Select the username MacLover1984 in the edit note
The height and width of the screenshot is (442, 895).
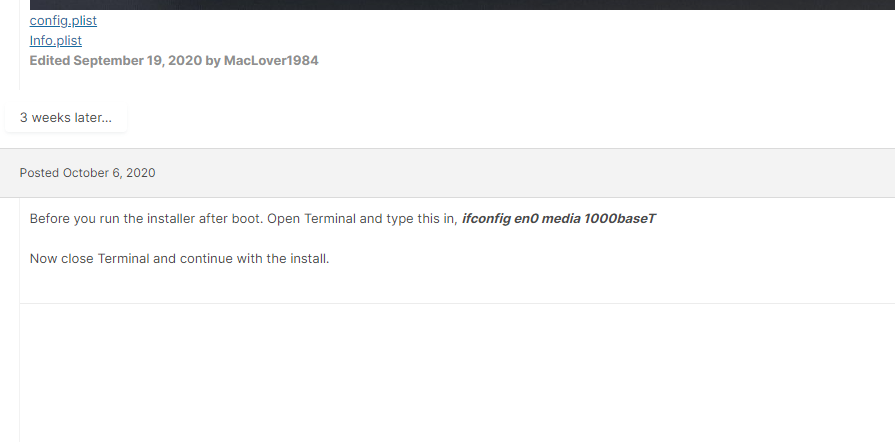click(x=271, y=61)
